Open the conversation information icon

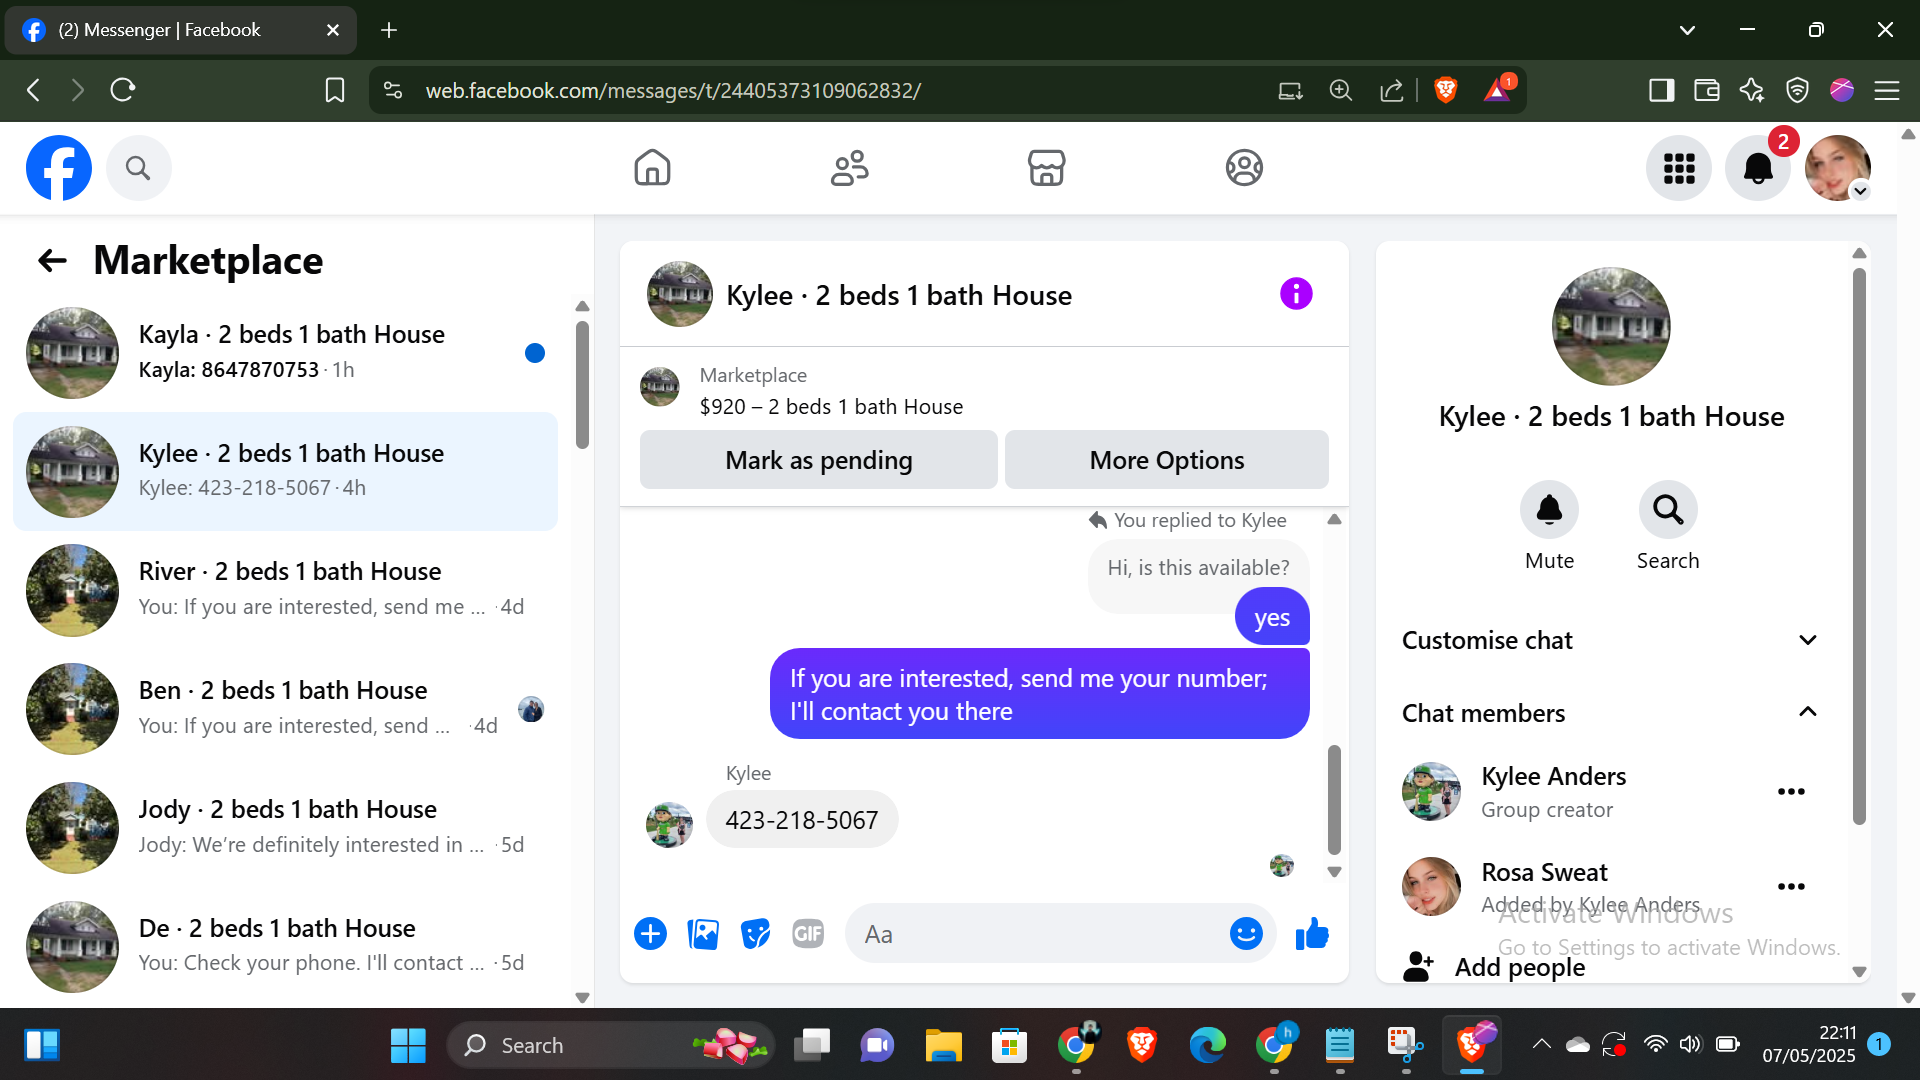pos(1296,294)
